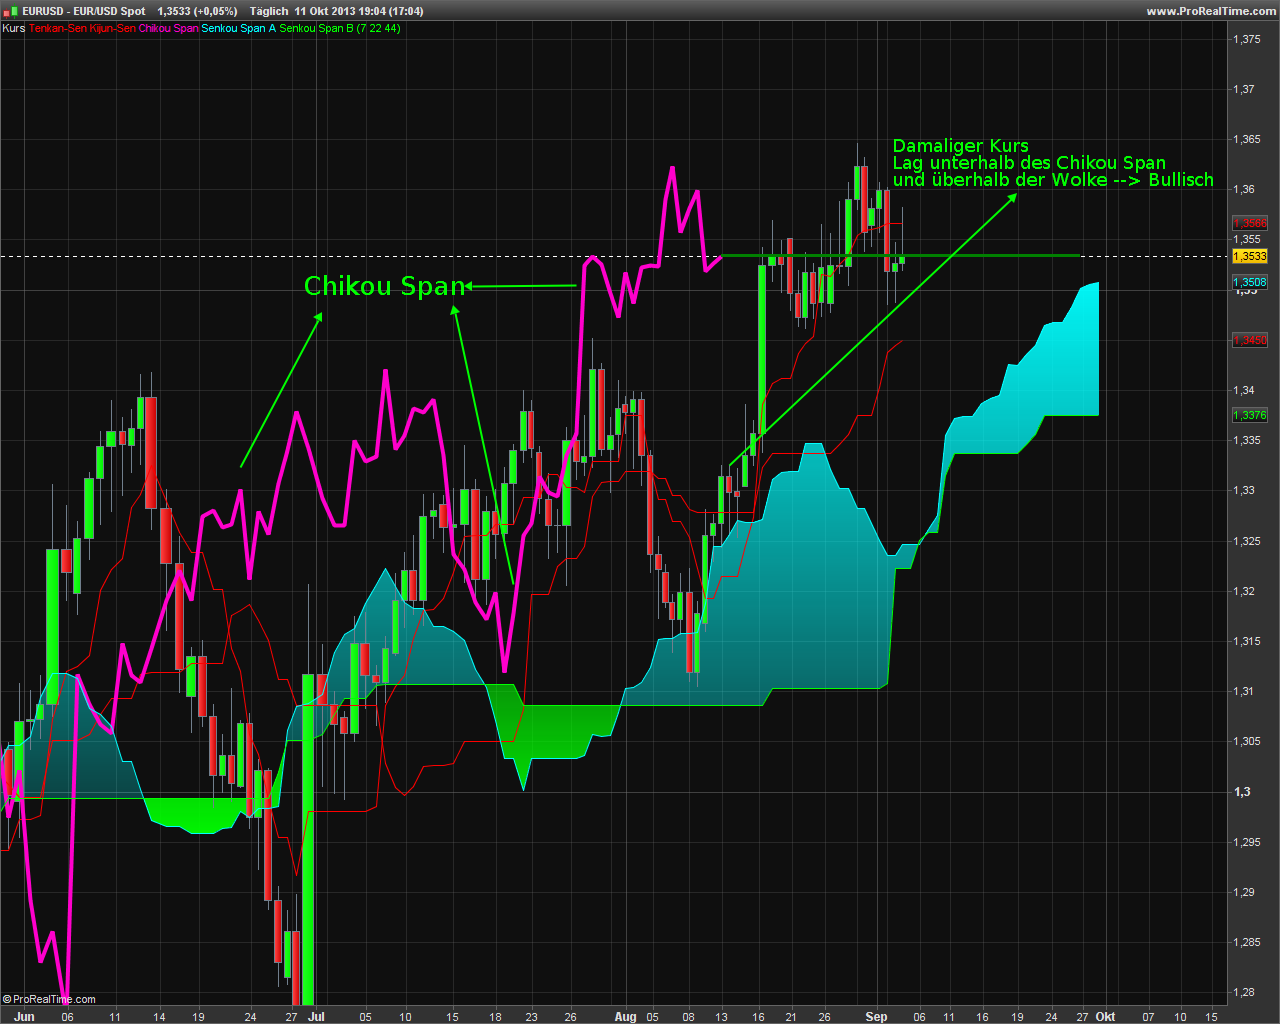1280x1024 pixels.
Task: Select the Täglich timeframe label
Action: 269,11
